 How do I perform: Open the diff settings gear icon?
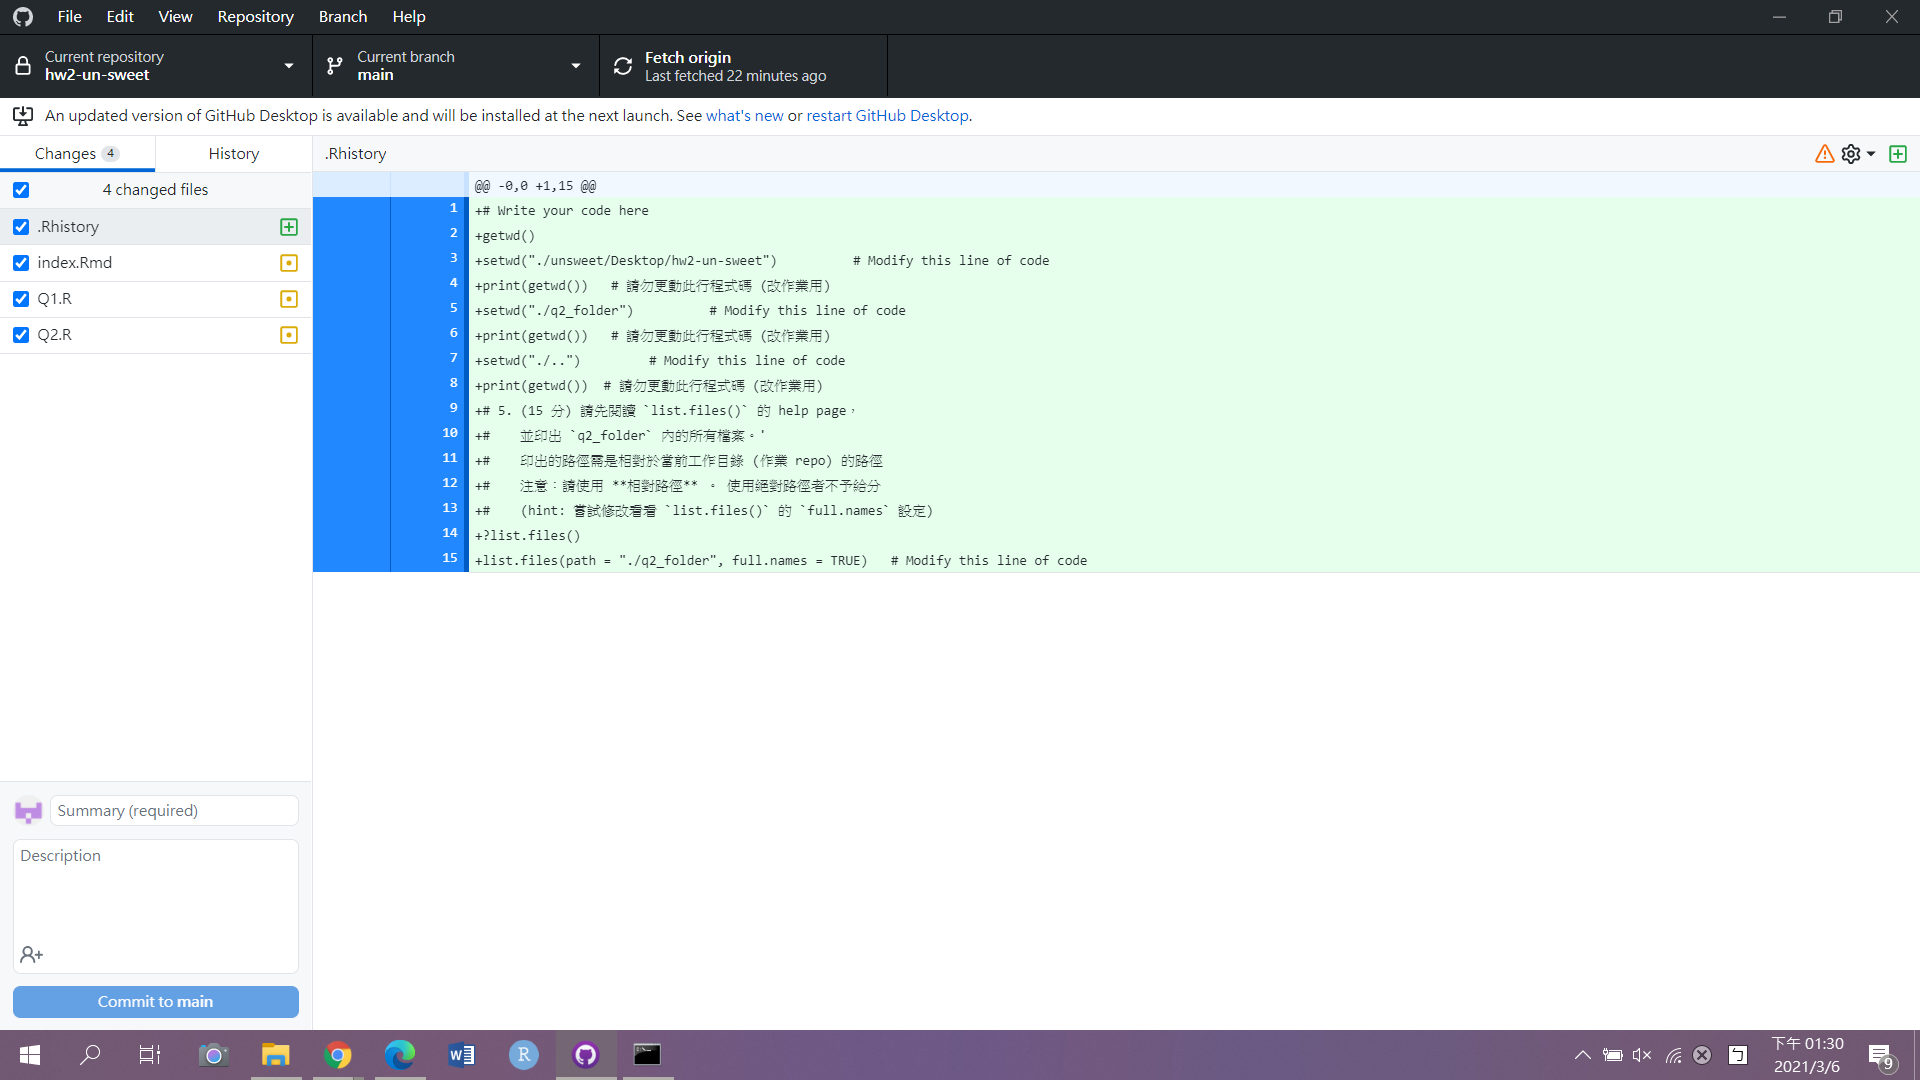point(1852,154)
